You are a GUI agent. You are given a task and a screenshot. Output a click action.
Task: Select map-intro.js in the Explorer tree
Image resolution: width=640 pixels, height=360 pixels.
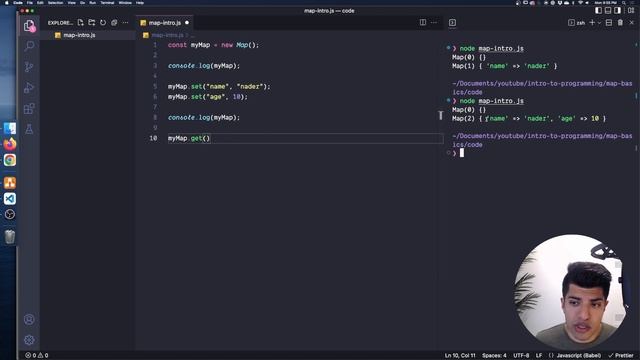[x=88, y=35]
